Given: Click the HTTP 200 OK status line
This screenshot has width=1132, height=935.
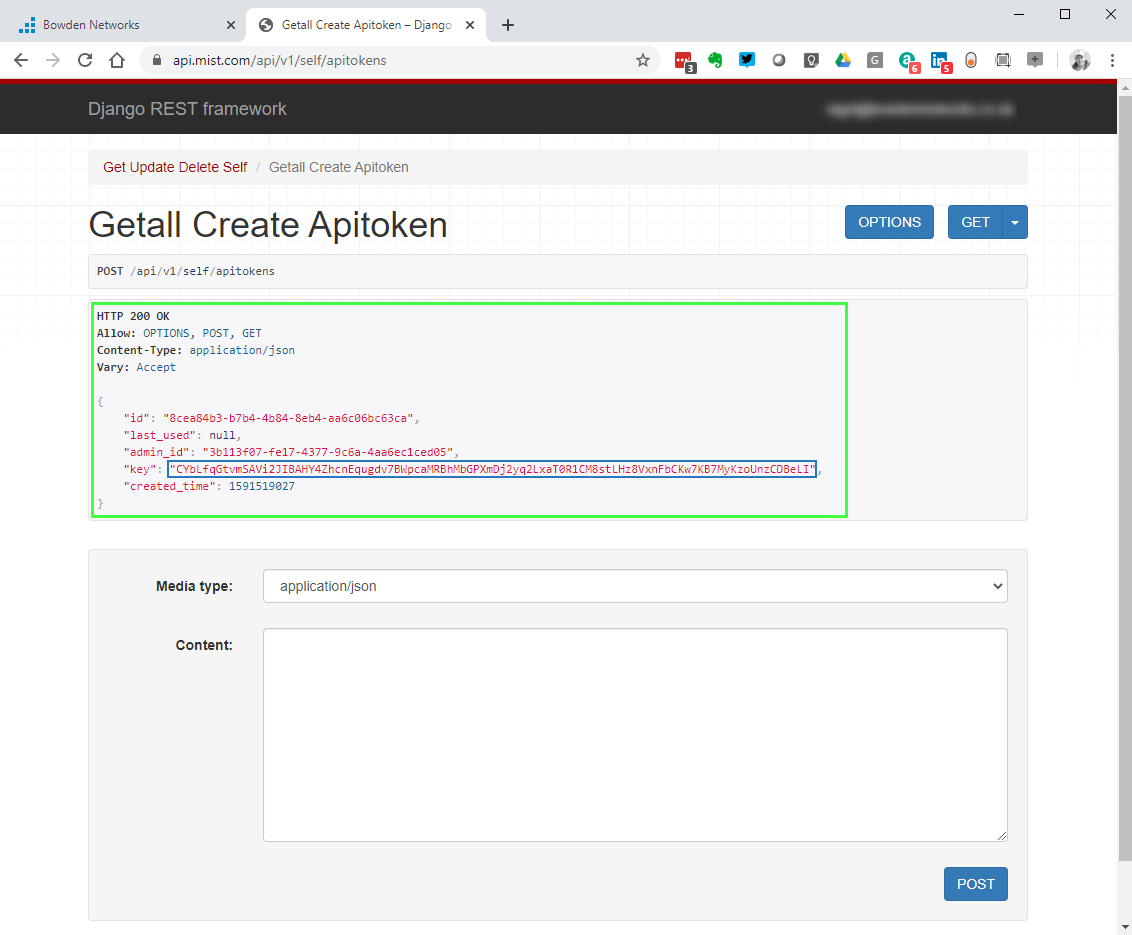Looking at the screenshot, I should (134, 316).
